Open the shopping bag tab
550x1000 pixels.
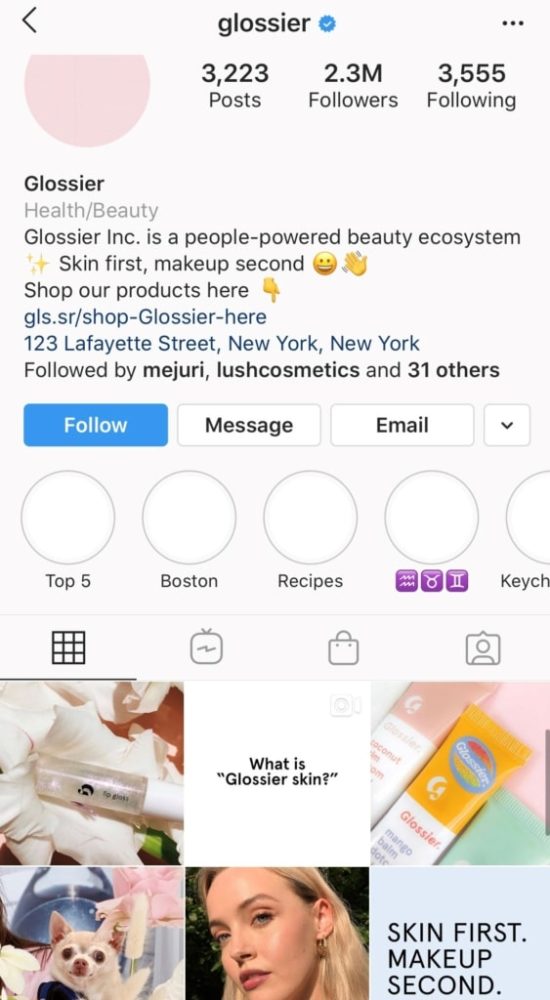343,648
